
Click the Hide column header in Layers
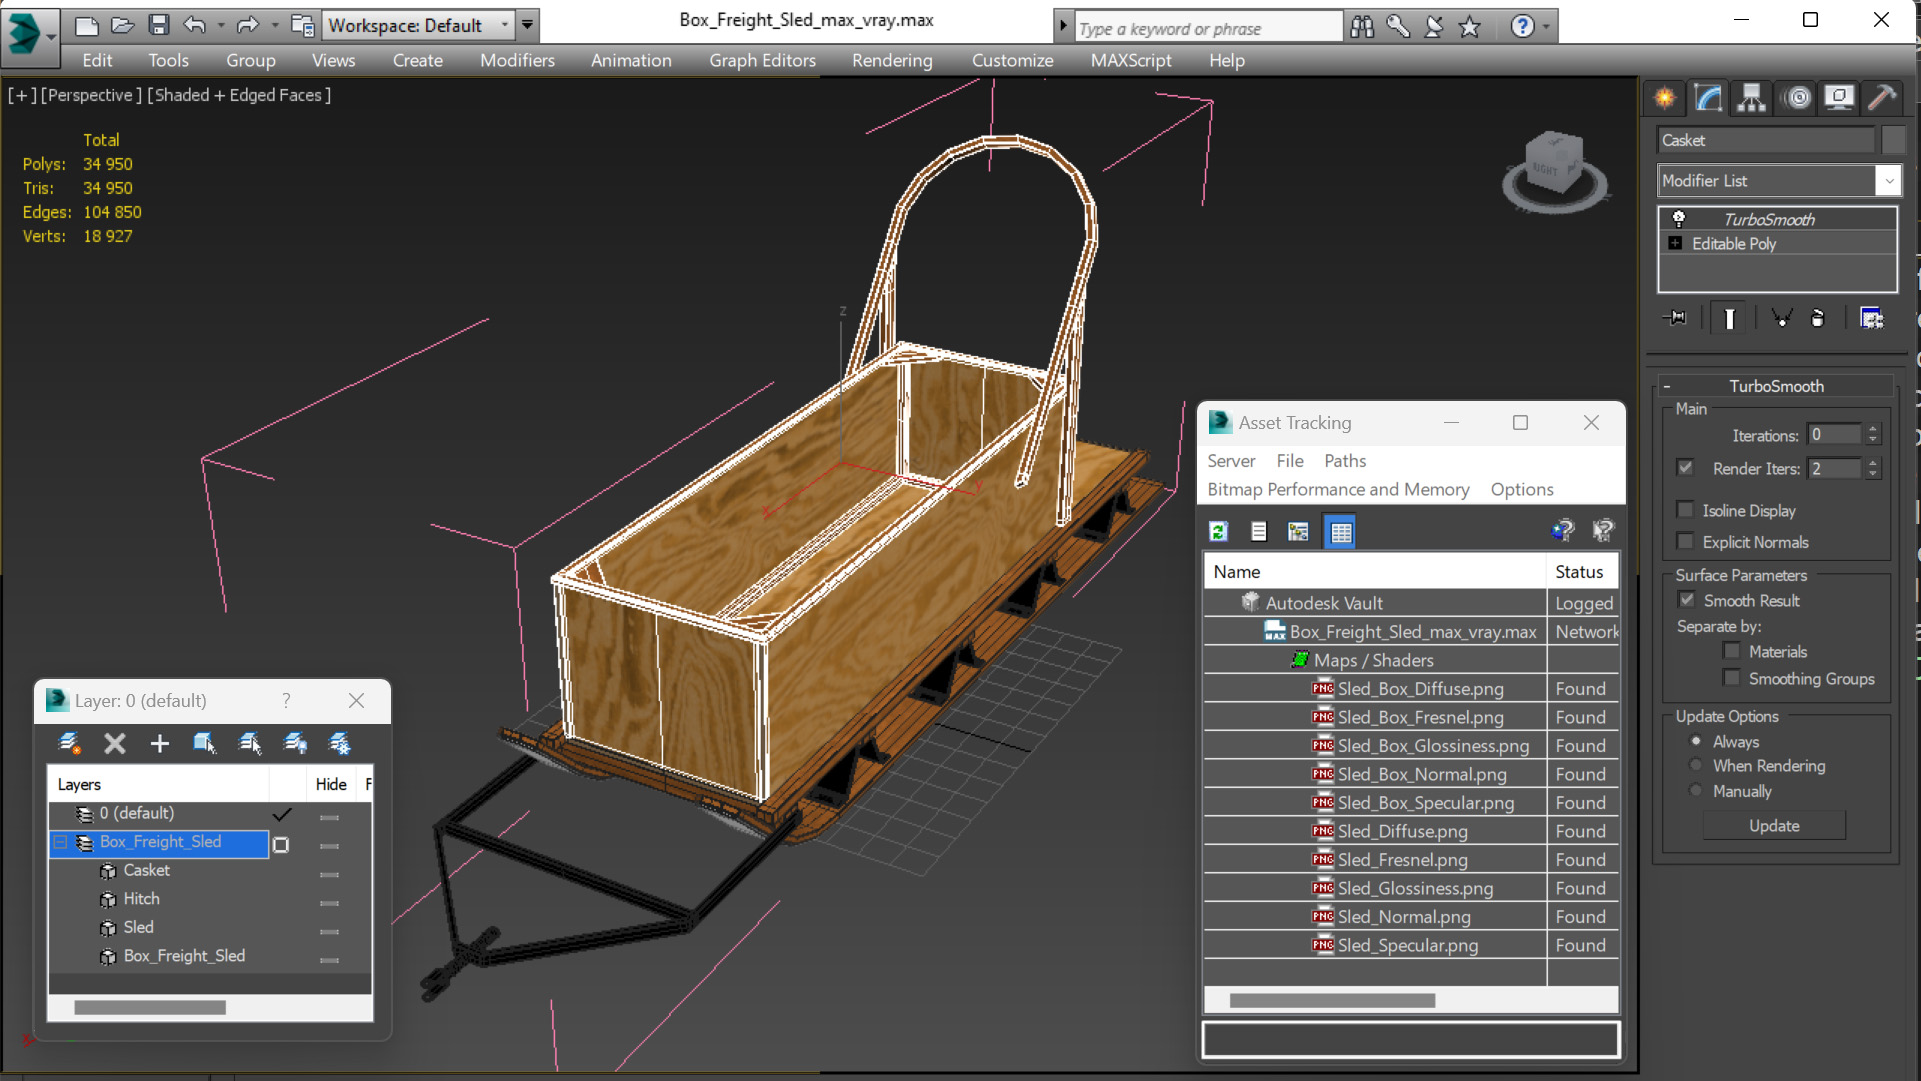(x=331, y=784)
